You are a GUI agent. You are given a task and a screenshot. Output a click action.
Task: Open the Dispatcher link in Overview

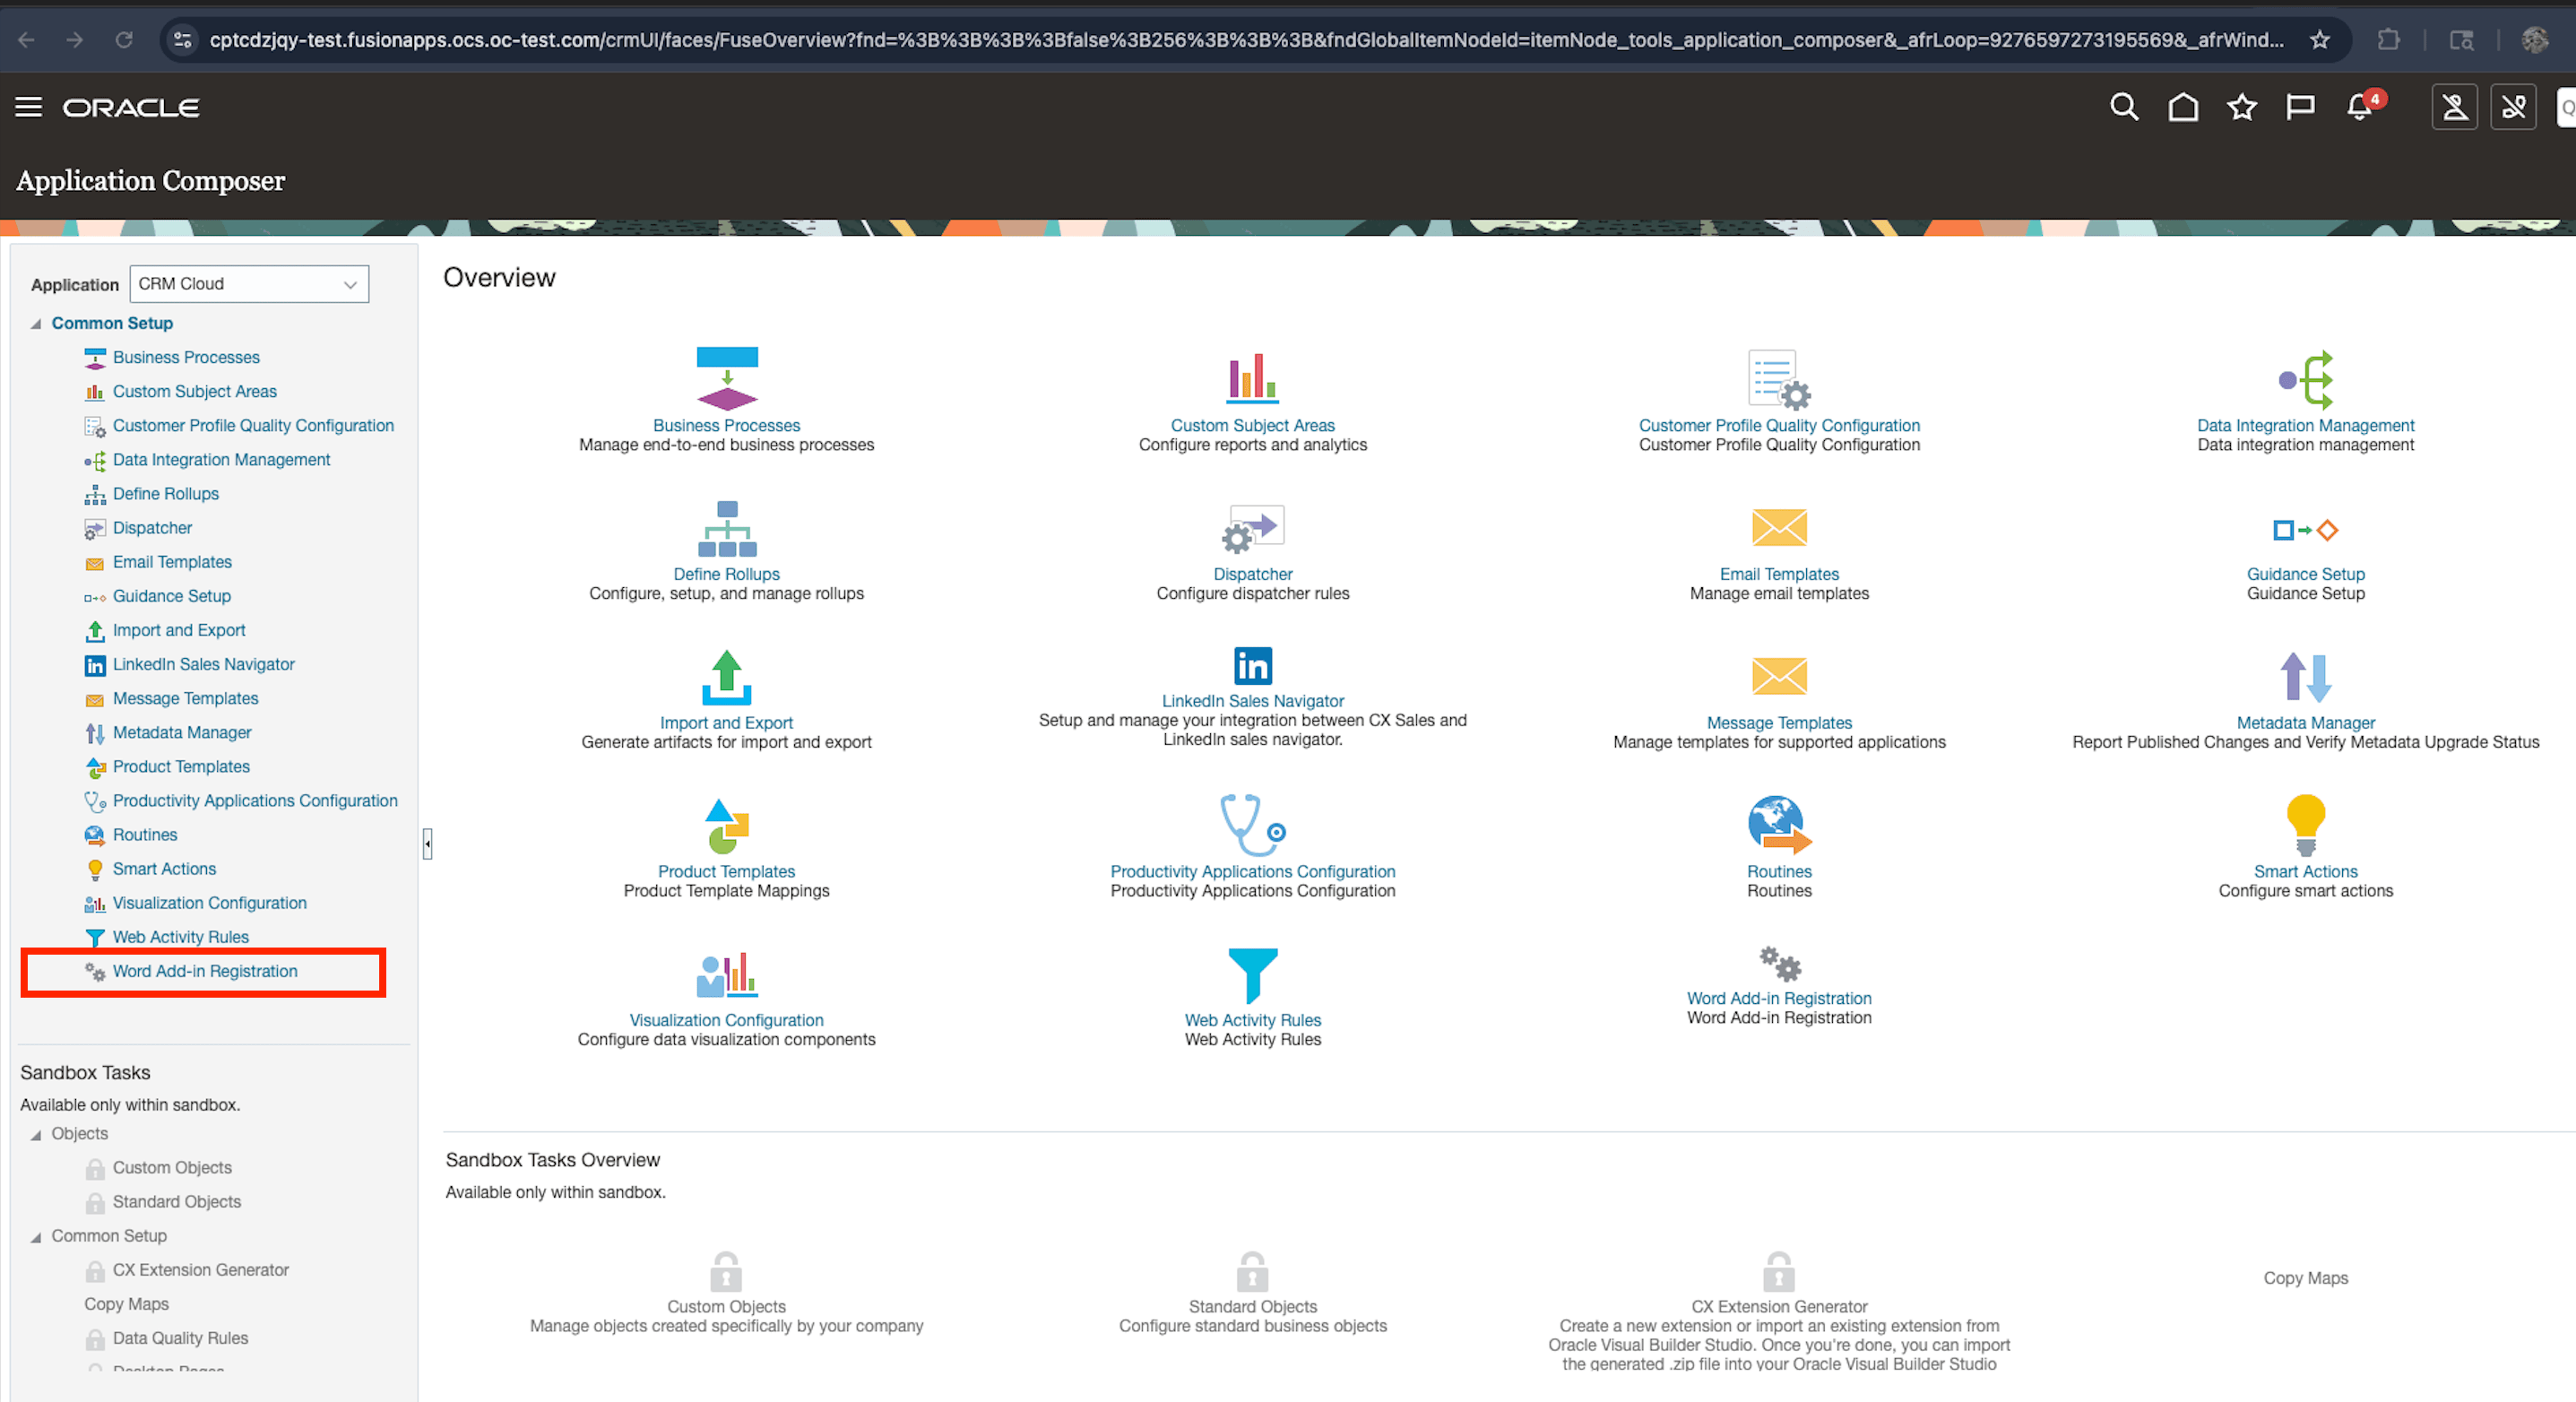[1252, 574]
